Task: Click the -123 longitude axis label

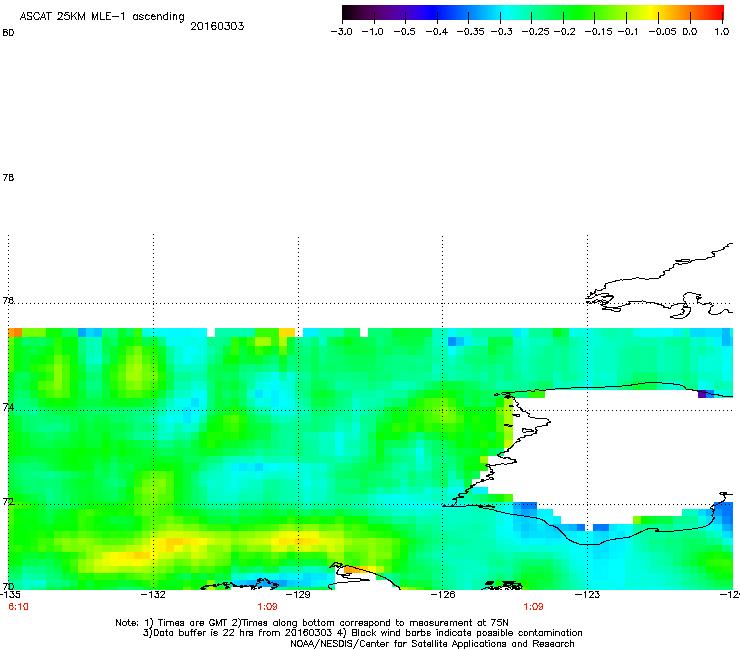Action: [587, 595]
